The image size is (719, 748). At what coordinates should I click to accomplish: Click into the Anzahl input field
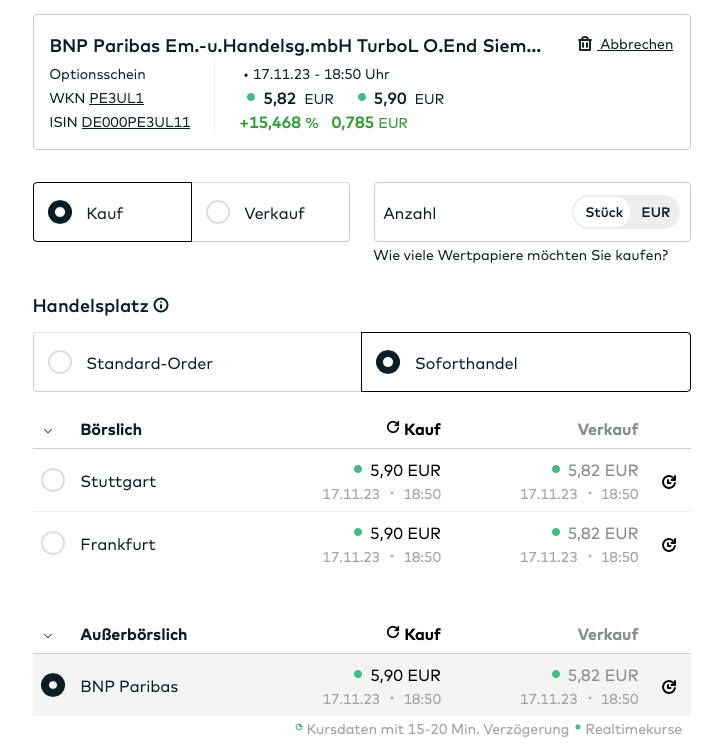click(x=470, y=212)
